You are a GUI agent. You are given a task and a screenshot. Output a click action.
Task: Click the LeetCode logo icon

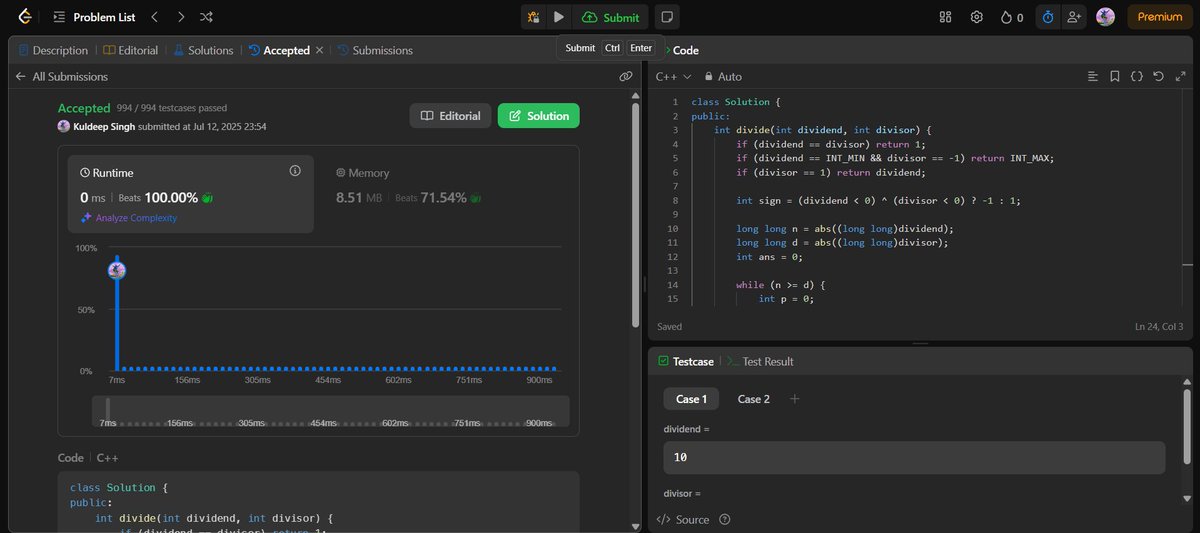point(24,17)
